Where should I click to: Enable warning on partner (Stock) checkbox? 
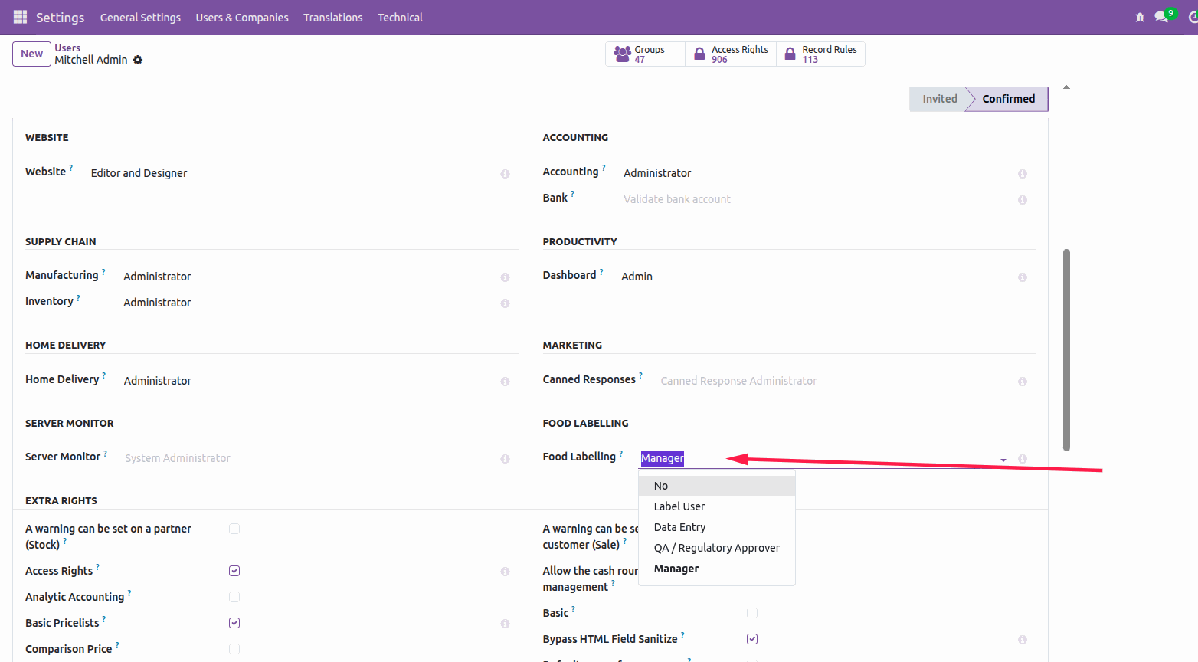tap(235, 529)
